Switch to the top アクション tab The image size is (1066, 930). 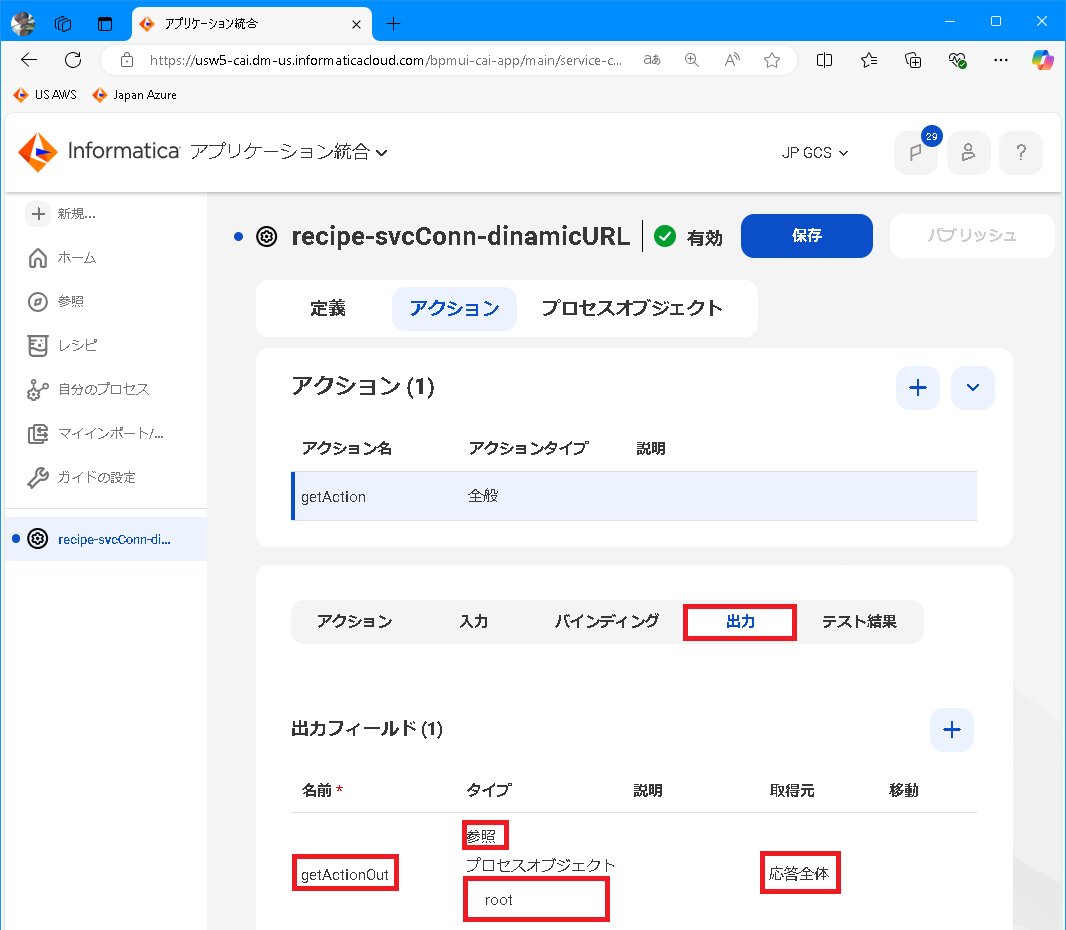[x=454, y=309]
